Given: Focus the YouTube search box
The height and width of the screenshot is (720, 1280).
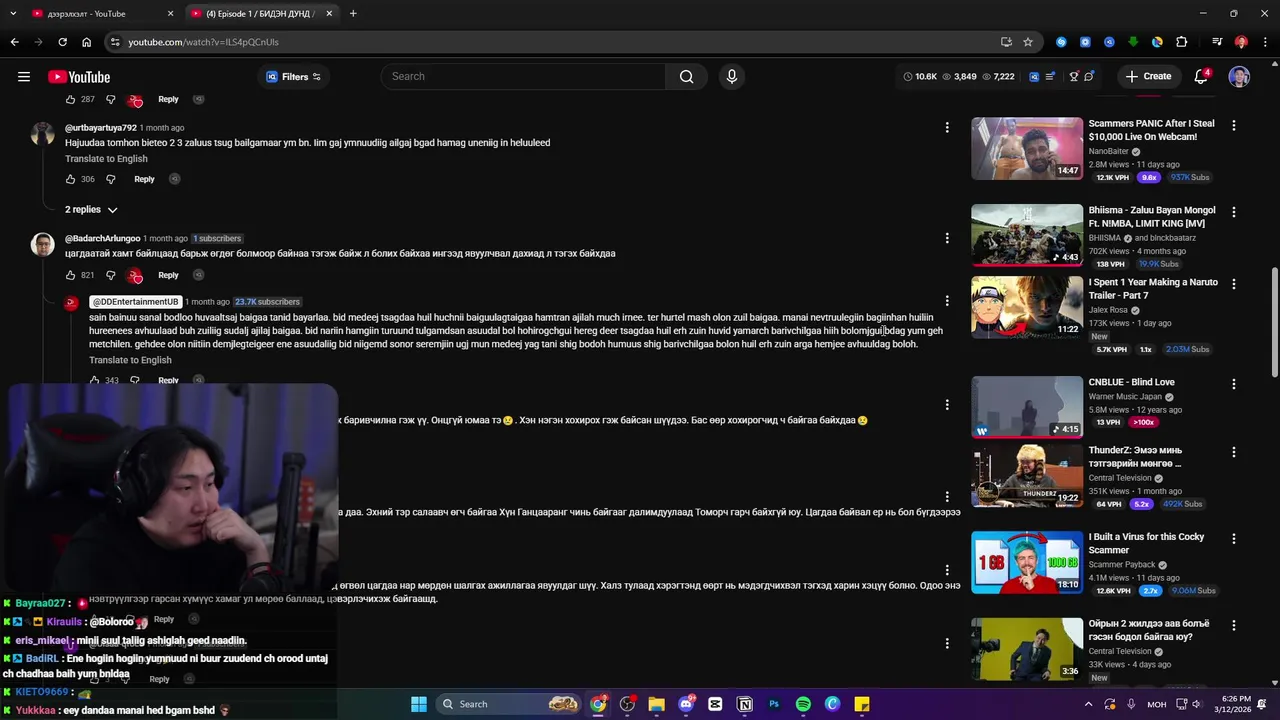Looking at the screenshot, I should tap(523, 76).
